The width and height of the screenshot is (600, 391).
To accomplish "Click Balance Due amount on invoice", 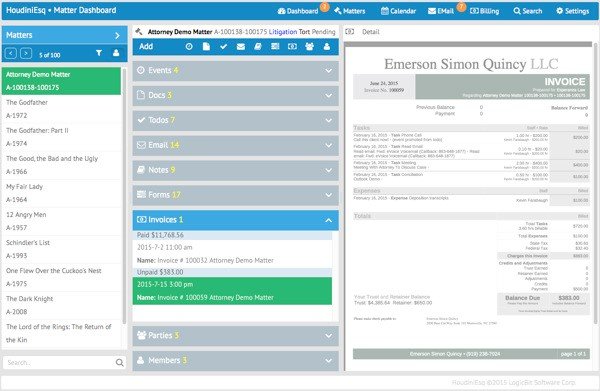I will tap(569, 298).
